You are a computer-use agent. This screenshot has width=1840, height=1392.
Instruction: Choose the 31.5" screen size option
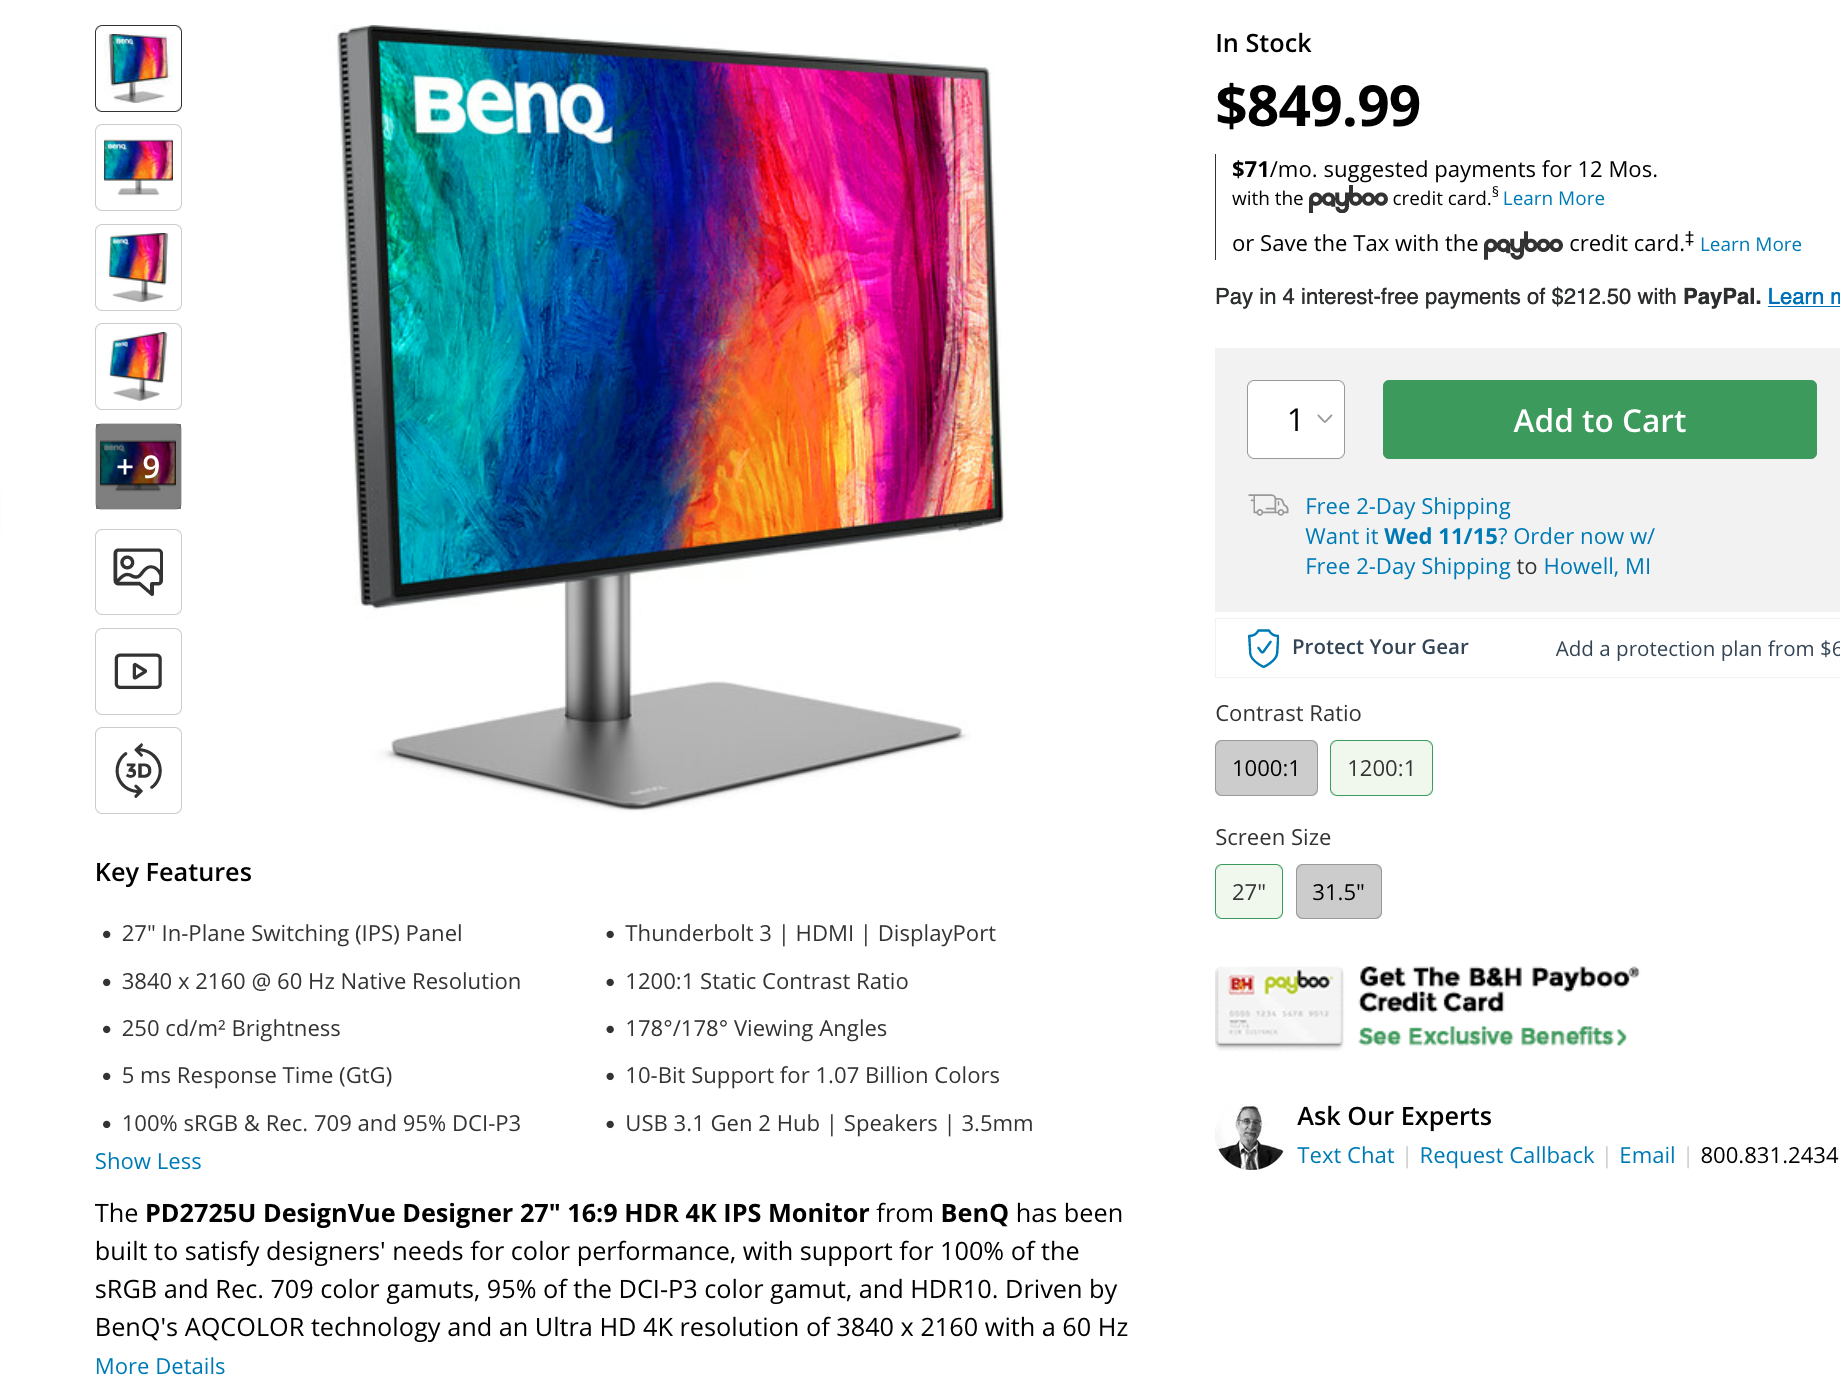pyautogui.click(x=1338, y=891)
